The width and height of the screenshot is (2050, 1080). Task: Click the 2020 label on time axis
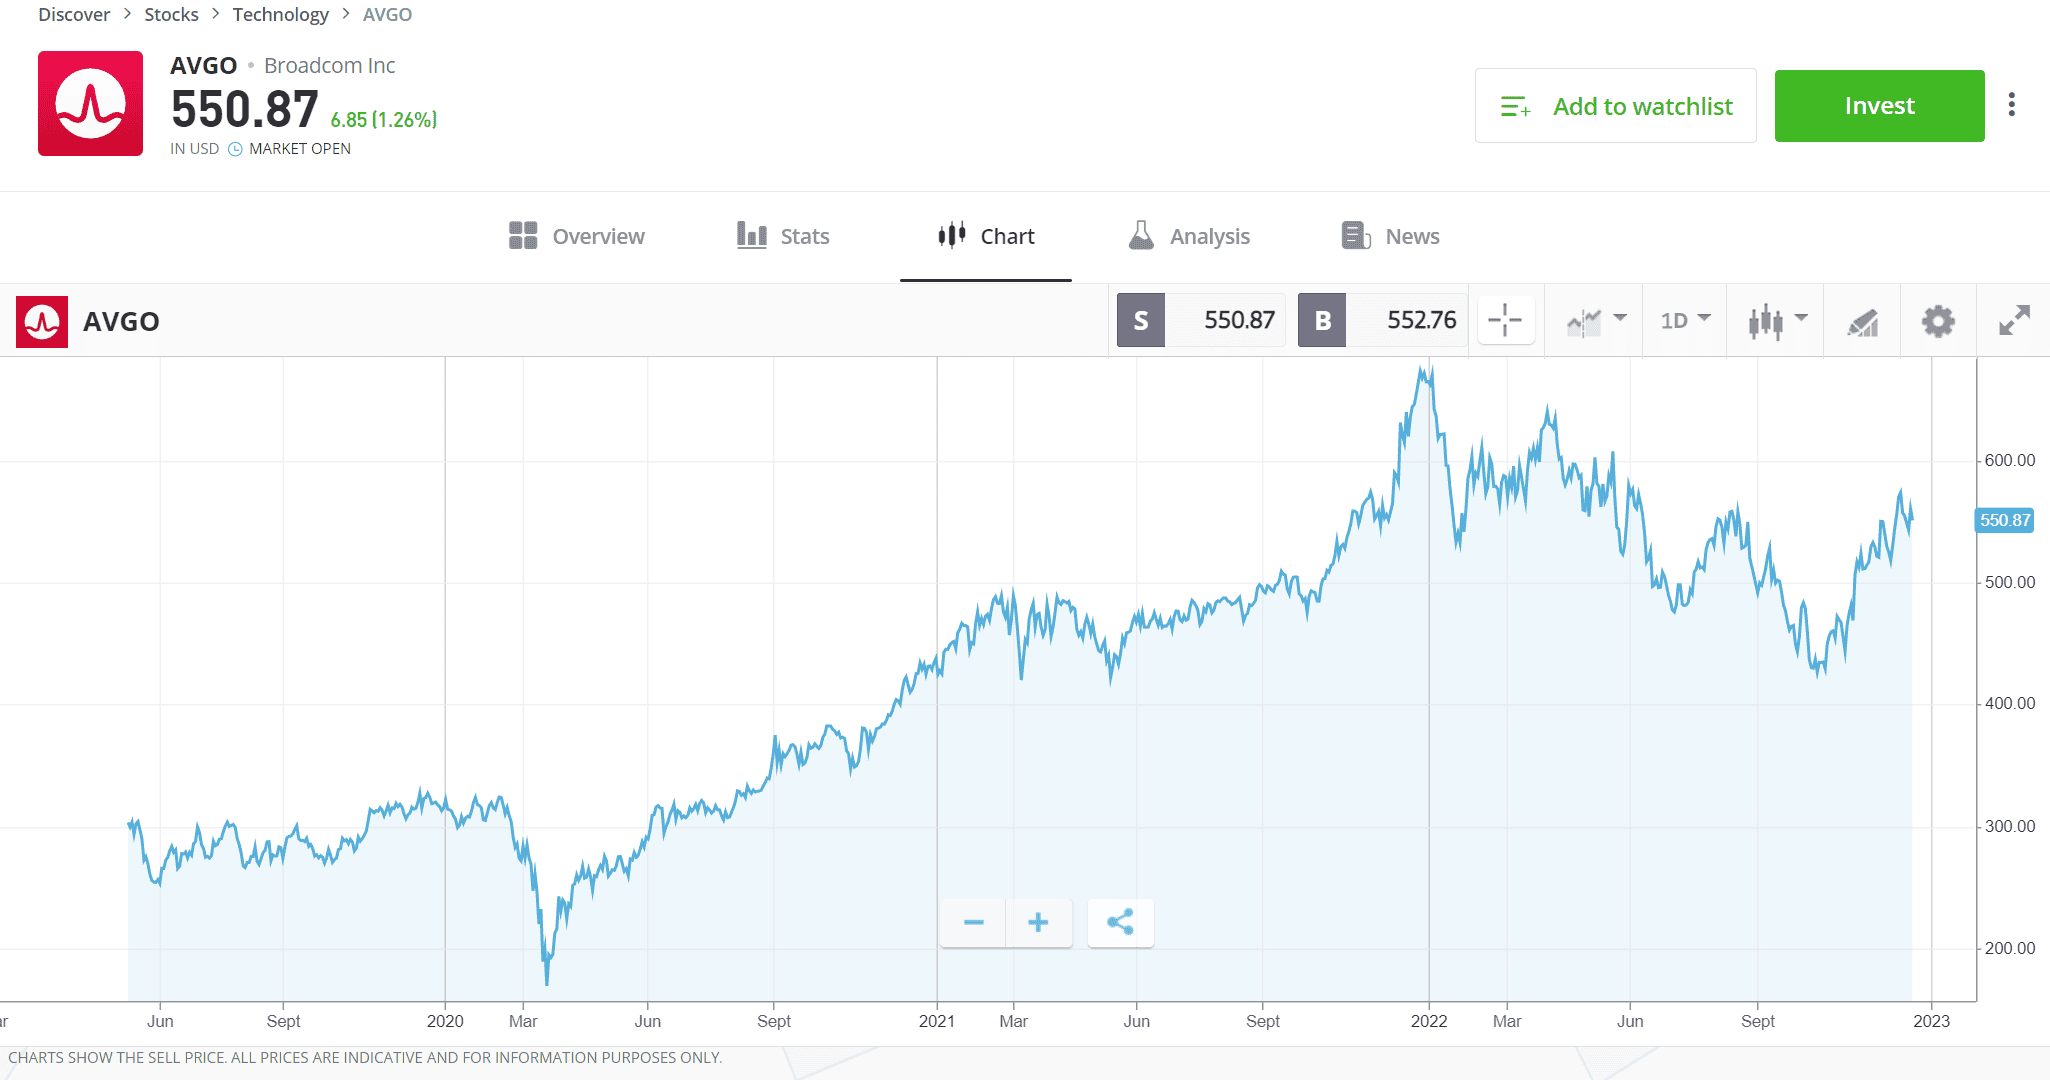pyautogui.click(x=445, y=1021)
